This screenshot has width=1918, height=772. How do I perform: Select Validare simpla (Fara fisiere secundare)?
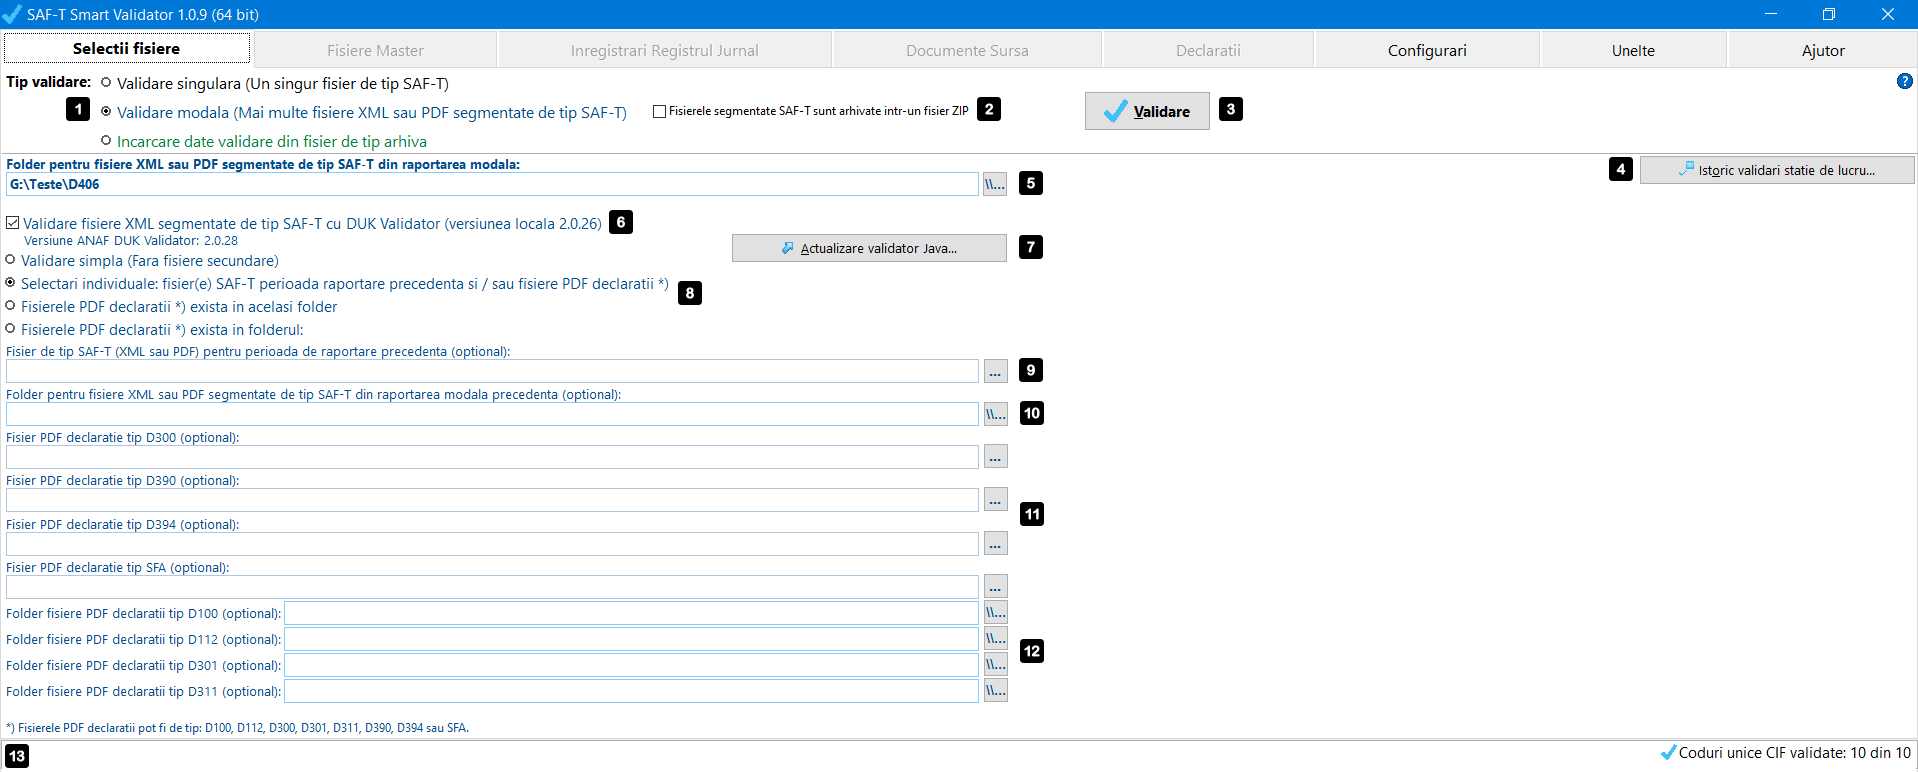point(11,260)
